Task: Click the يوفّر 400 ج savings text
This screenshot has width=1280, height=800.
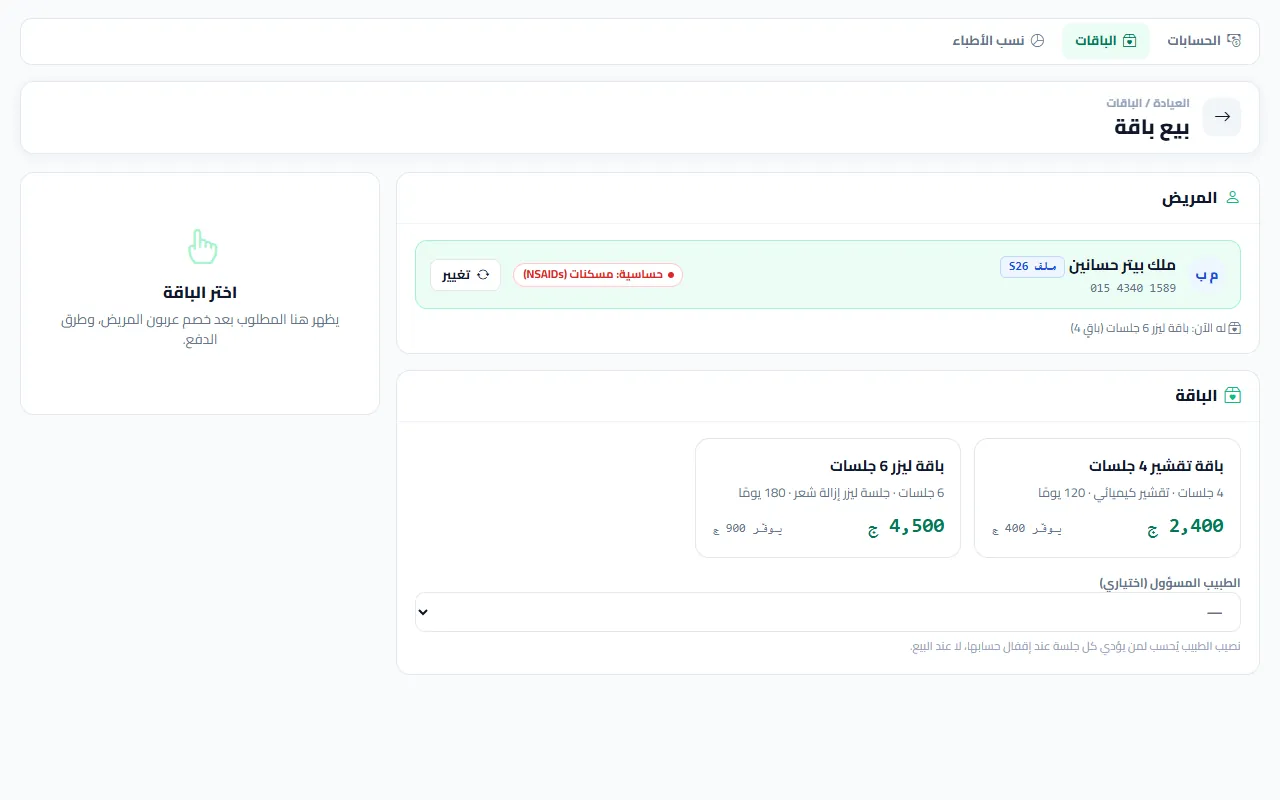Action: tap(1027, 529)
